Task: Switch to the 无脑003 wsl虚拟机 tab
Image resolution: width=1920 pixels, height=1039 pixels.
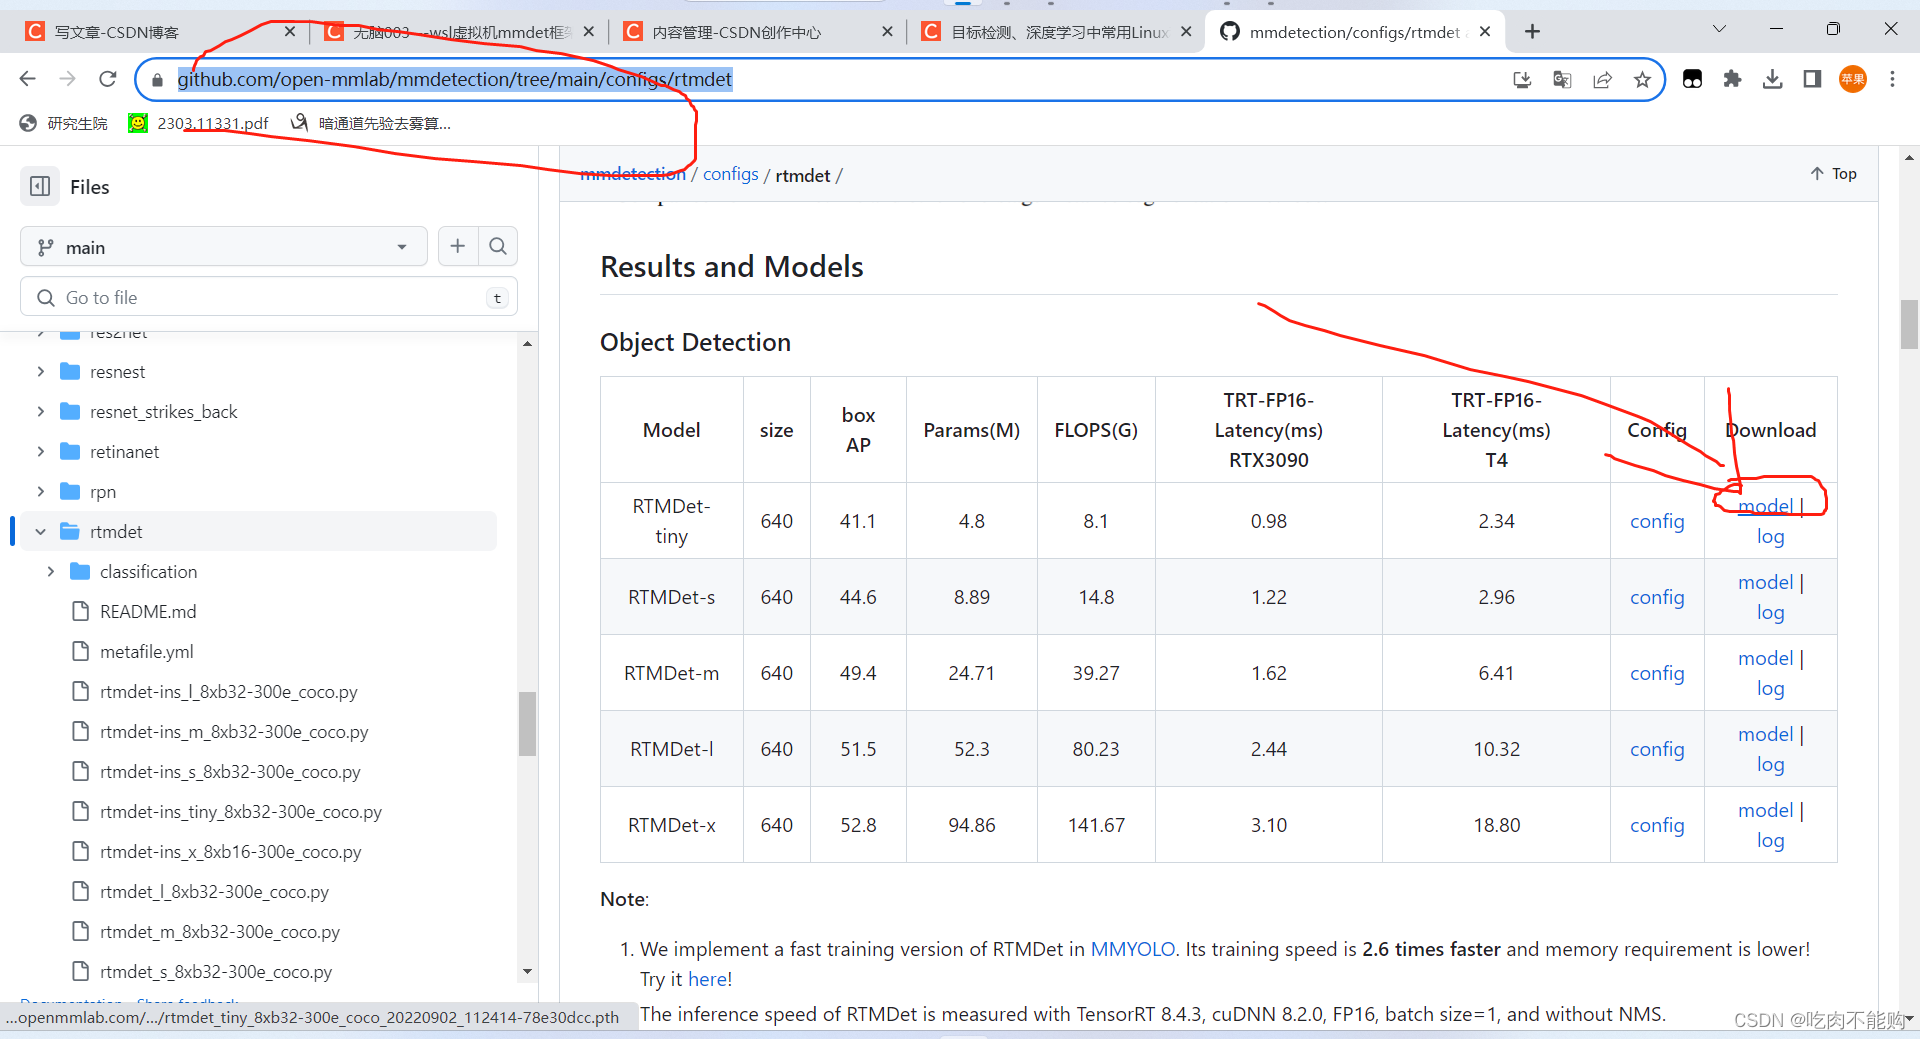Action: (x=460, y=32)
